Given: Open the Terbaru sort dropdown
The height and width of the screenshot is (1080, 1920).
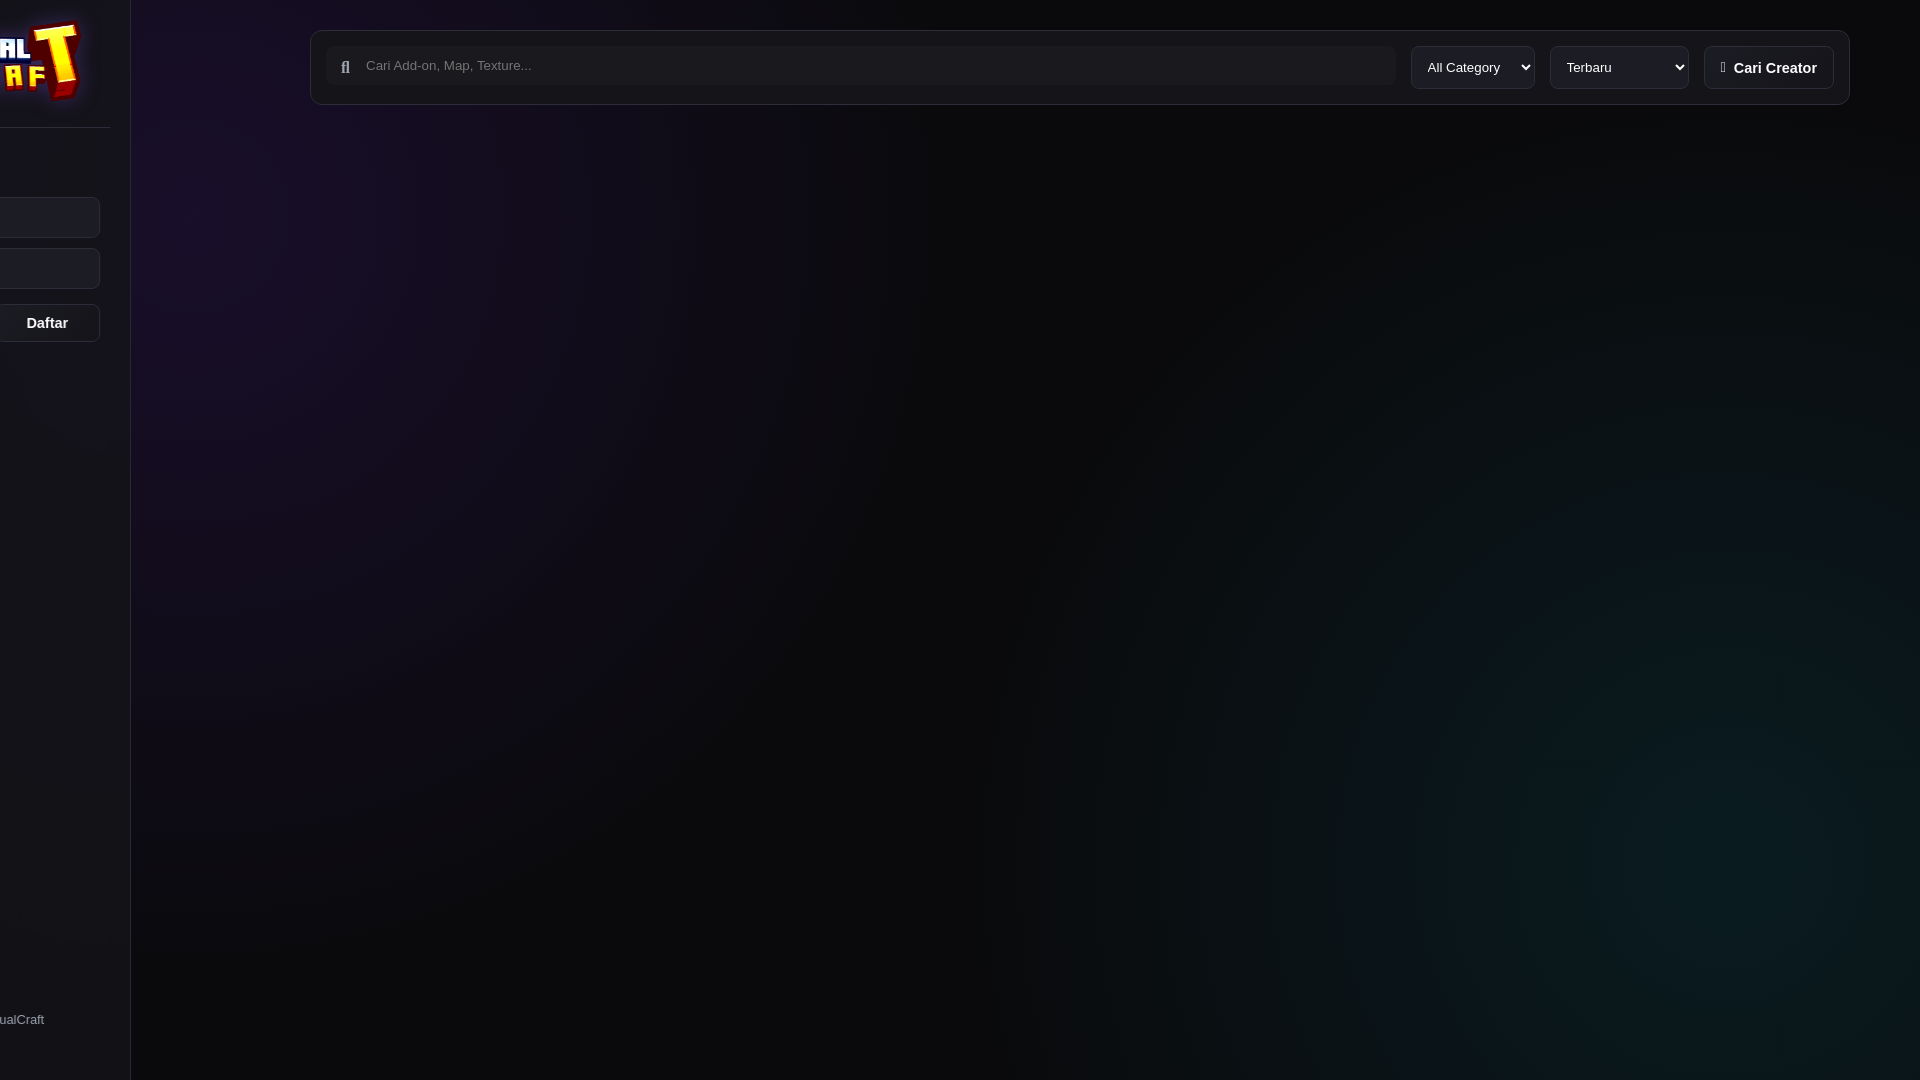Looking at the screenshot, I should pyautogui.click(x=1619, y=68).
